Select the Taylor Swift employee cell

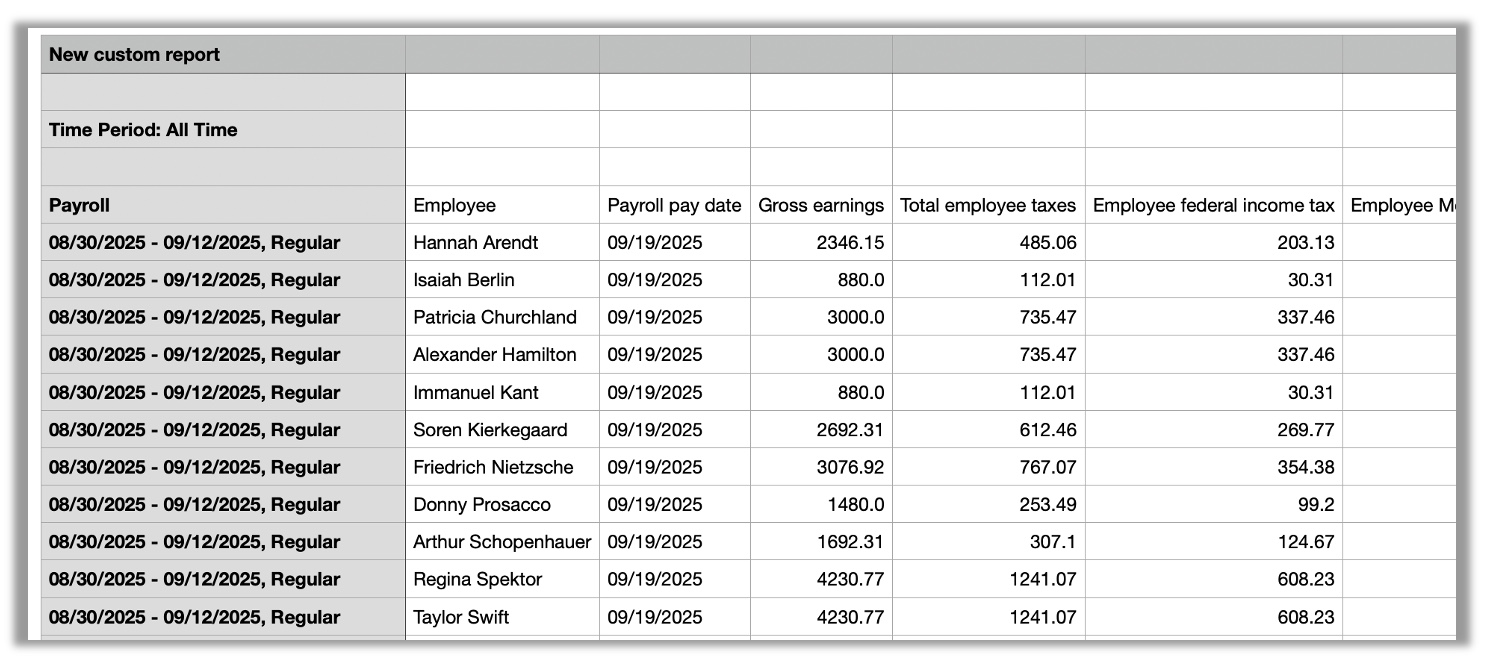(461, 618)
